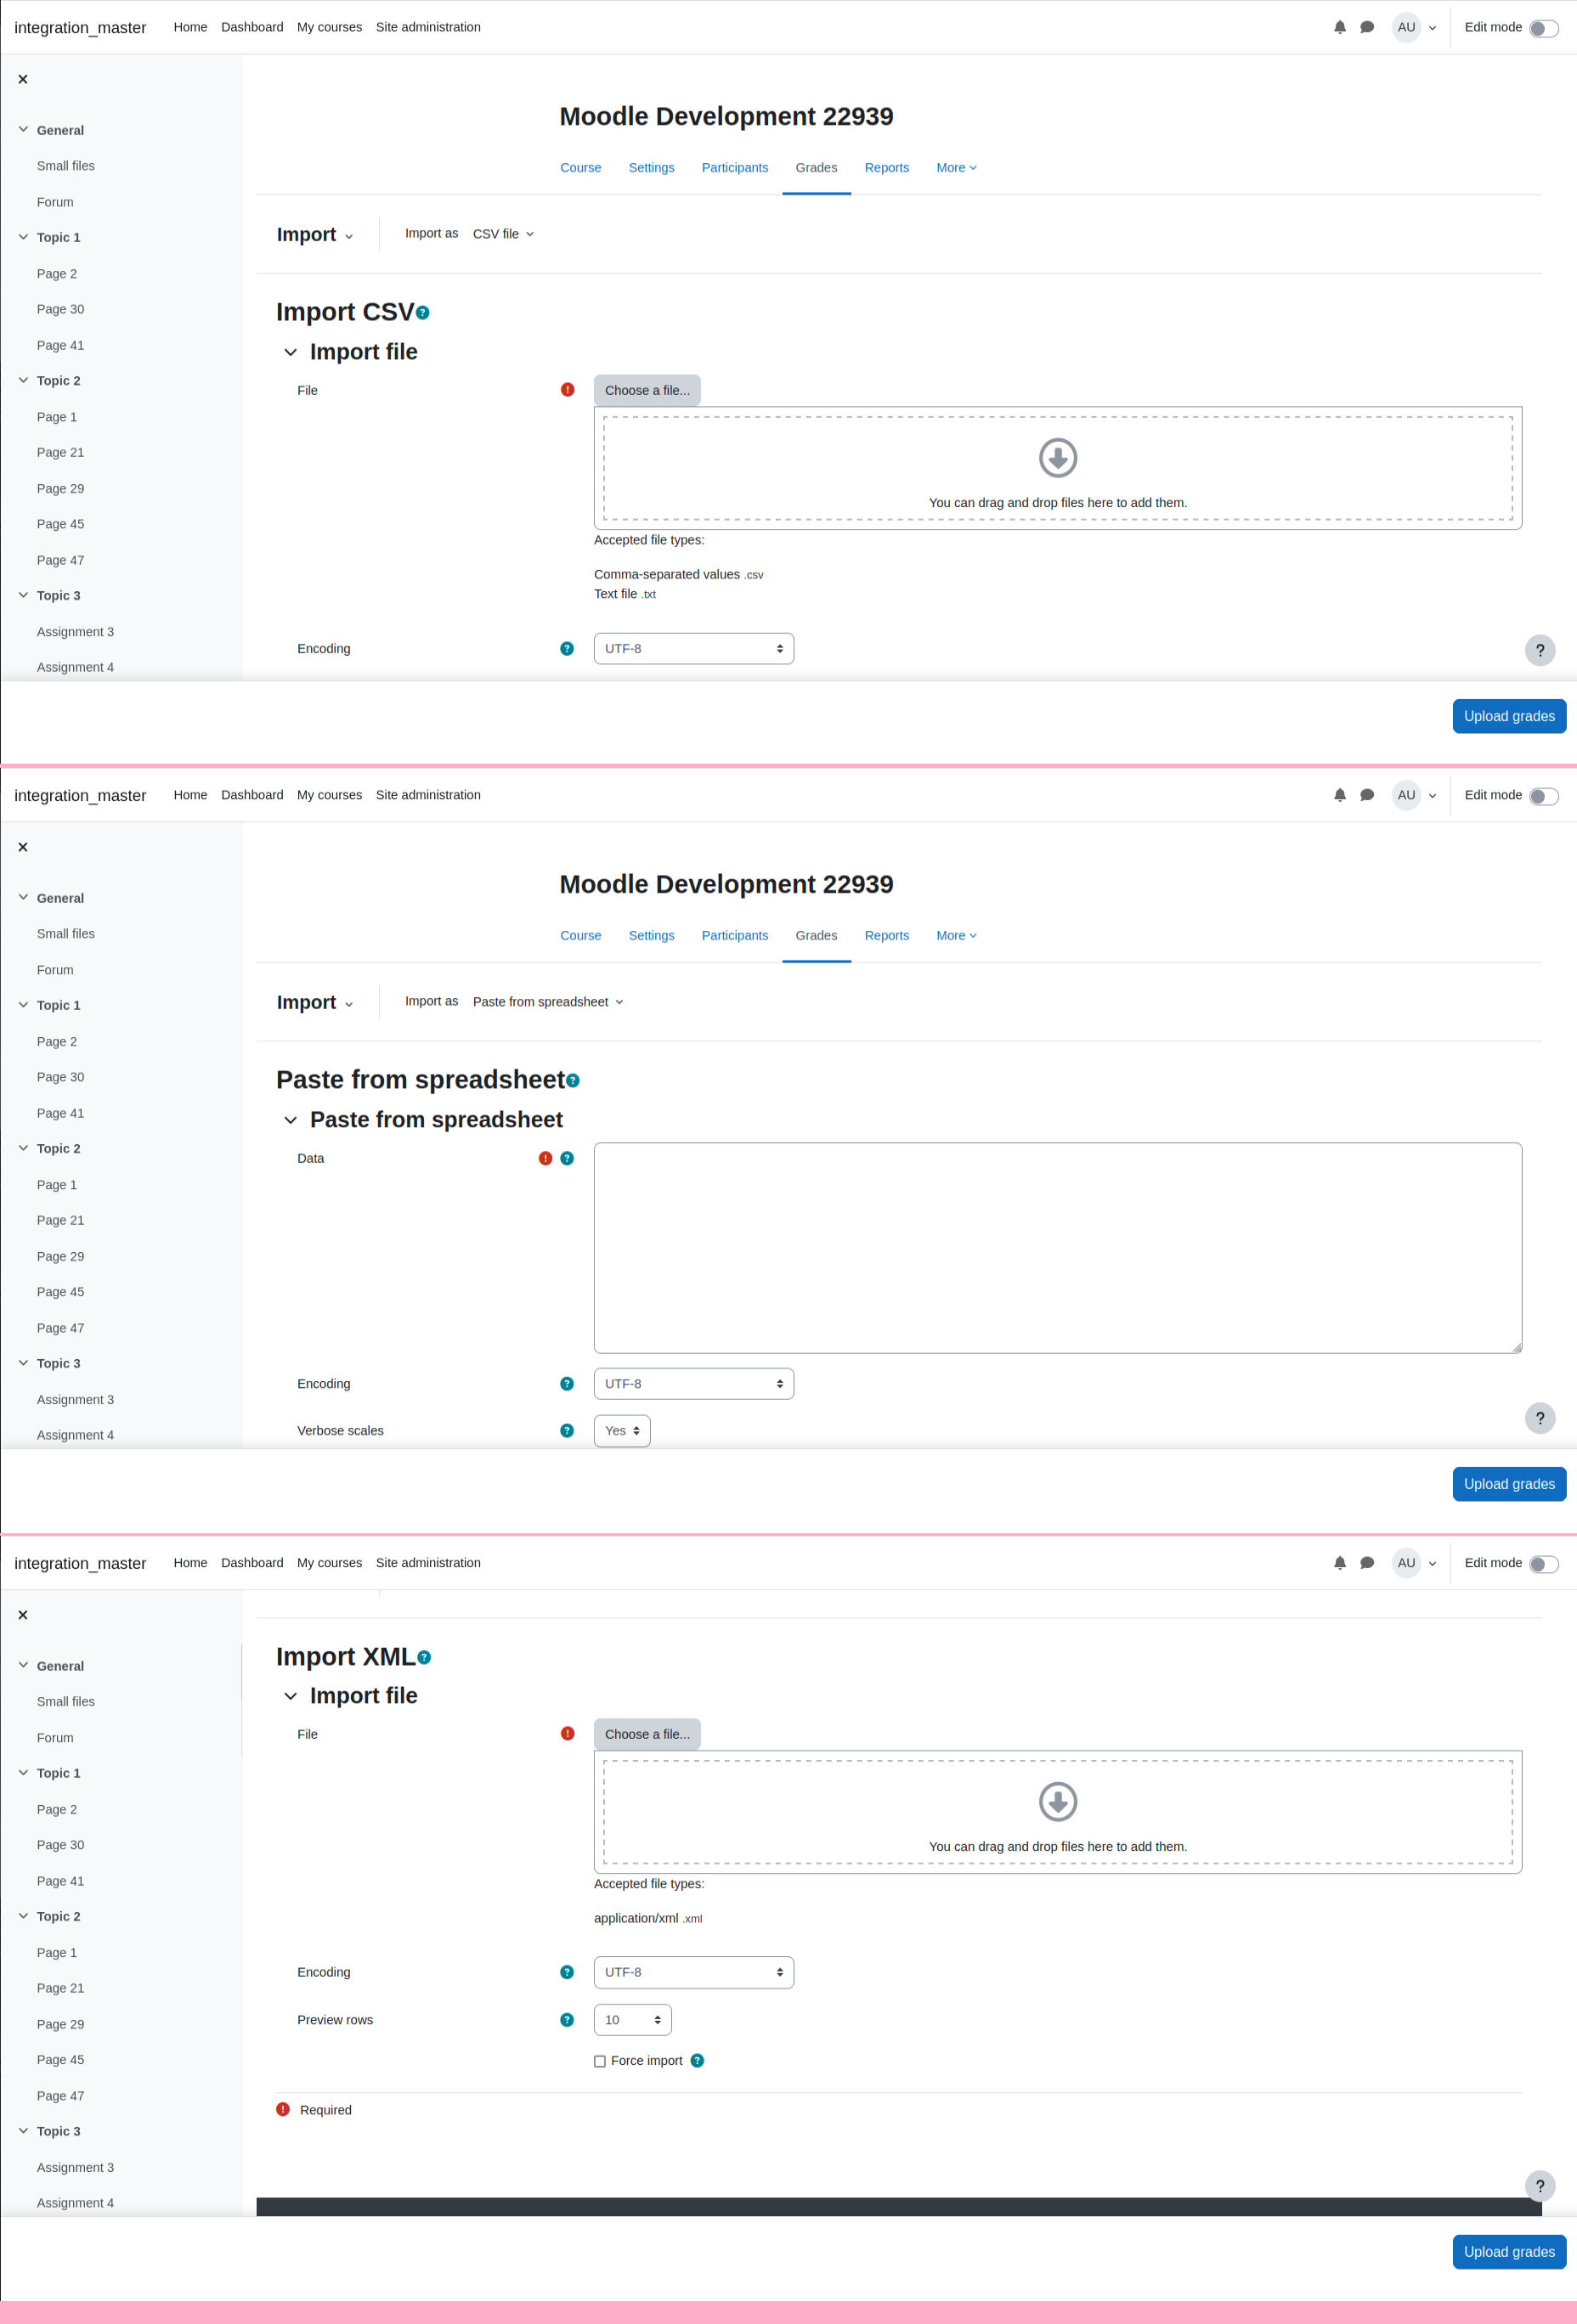Viewport: 1577px width, 2324px height.
Task: Open Reports tab on Paste from spreadsheet page
Action: [x=886, y=936]
